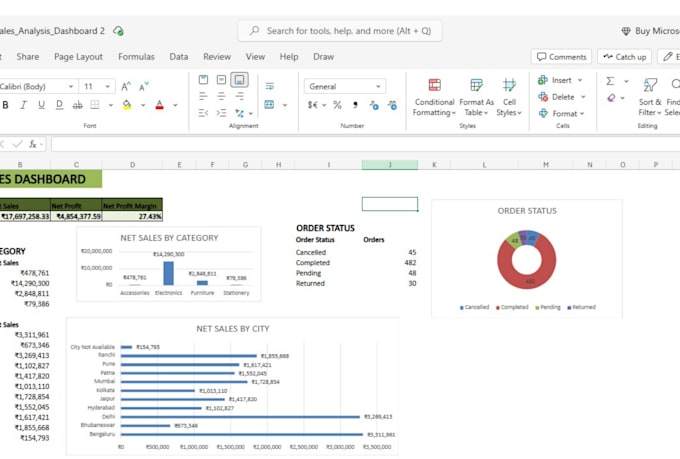Click Delete cells button
The image size is (680, 459).
tap(562, 97)
